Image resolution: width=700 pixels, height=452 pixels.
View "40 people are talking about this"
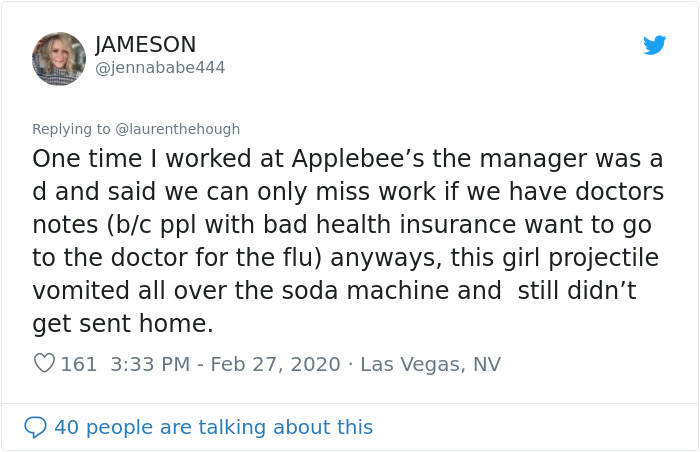pos(213,427)
